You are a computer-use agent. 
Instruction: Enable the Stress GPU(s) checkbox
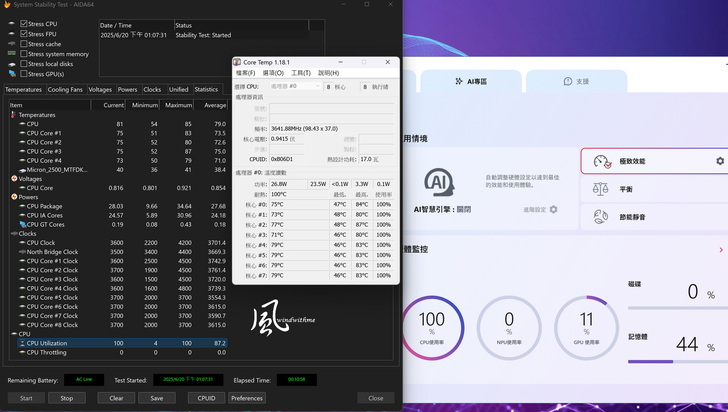[24, 74]
